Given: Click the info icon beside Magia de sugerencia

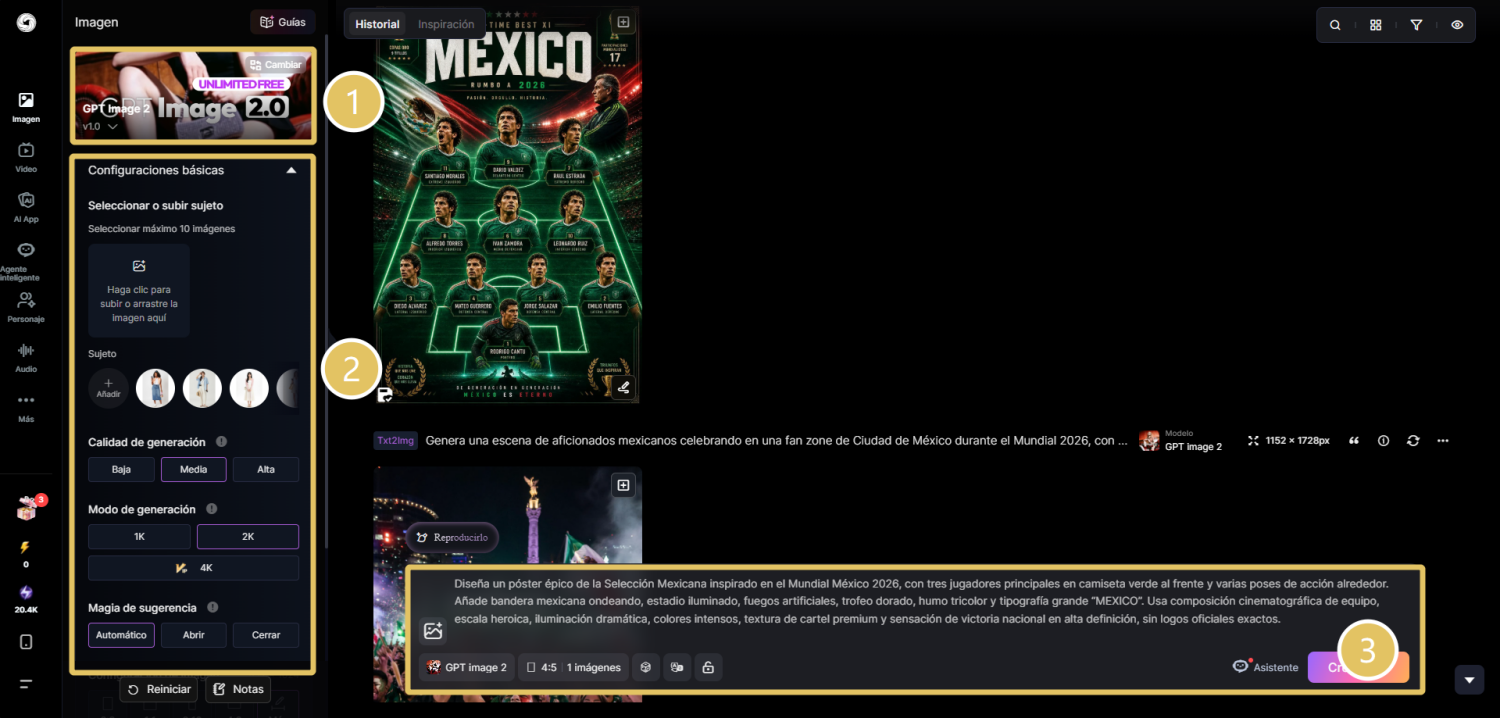Looking at the screenshot, I should pos(212,608).
